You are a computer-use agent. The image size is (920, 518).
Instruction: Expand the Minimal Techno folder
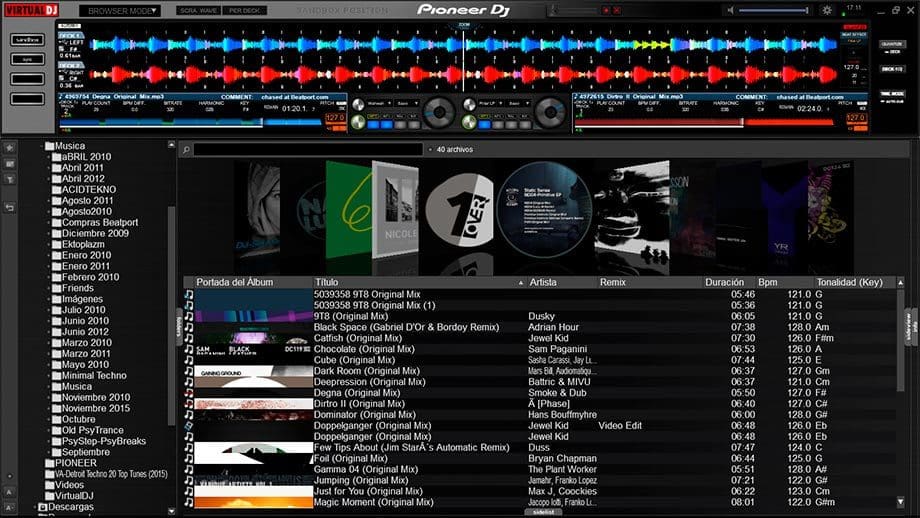(x=49, y=376)
